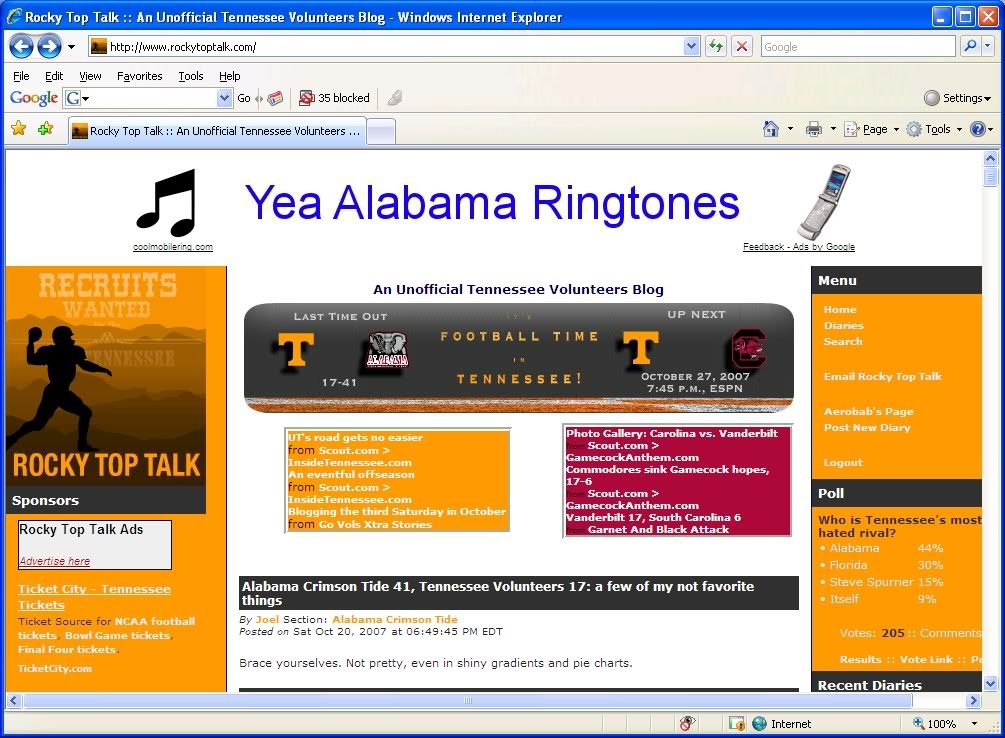Click the Google search box at top right

click(x=858, y=46)
